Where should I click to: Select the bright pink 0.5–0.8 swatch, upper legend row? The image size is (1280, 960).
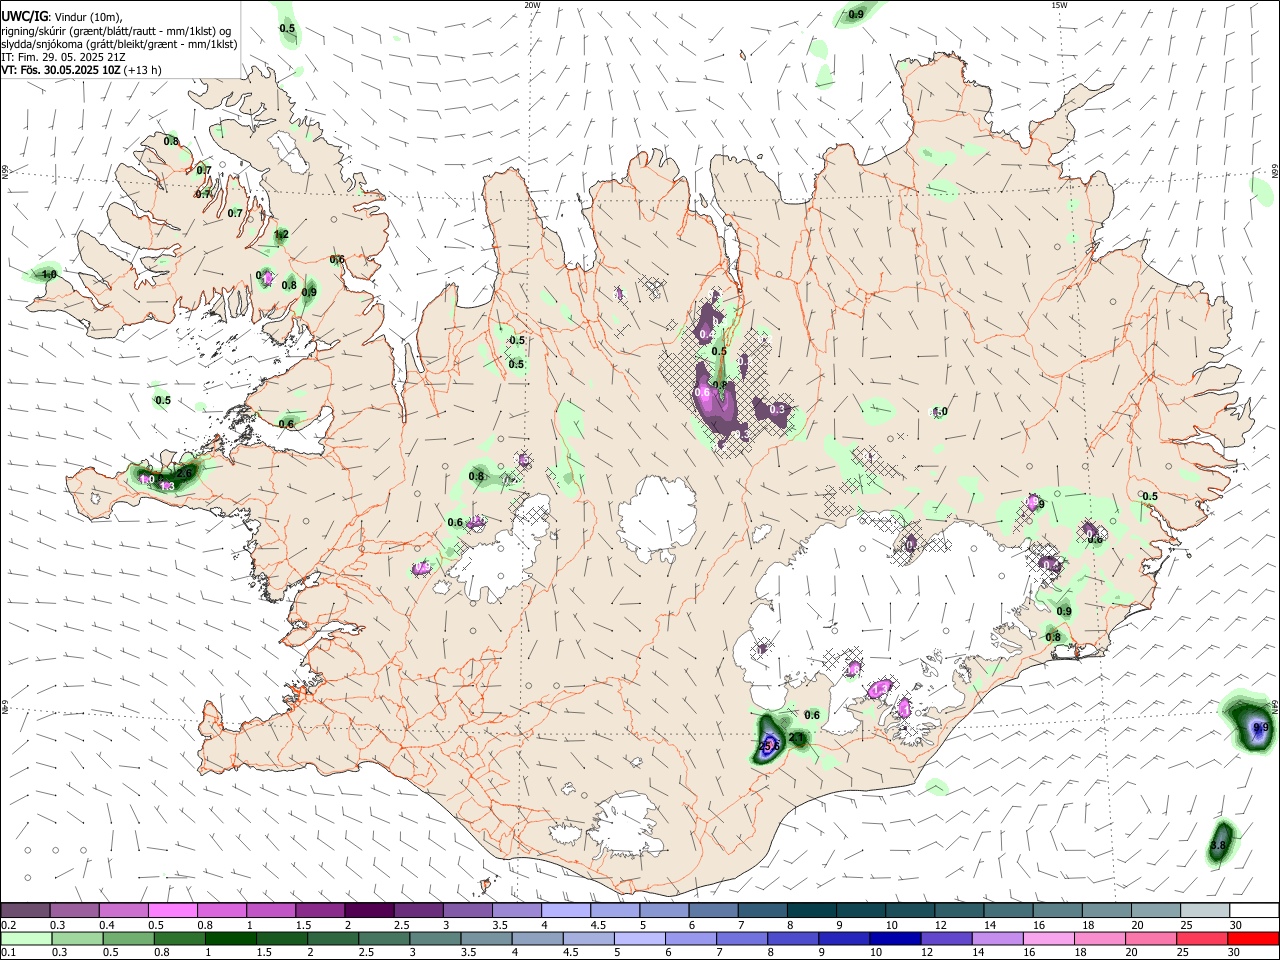point(173,910)
